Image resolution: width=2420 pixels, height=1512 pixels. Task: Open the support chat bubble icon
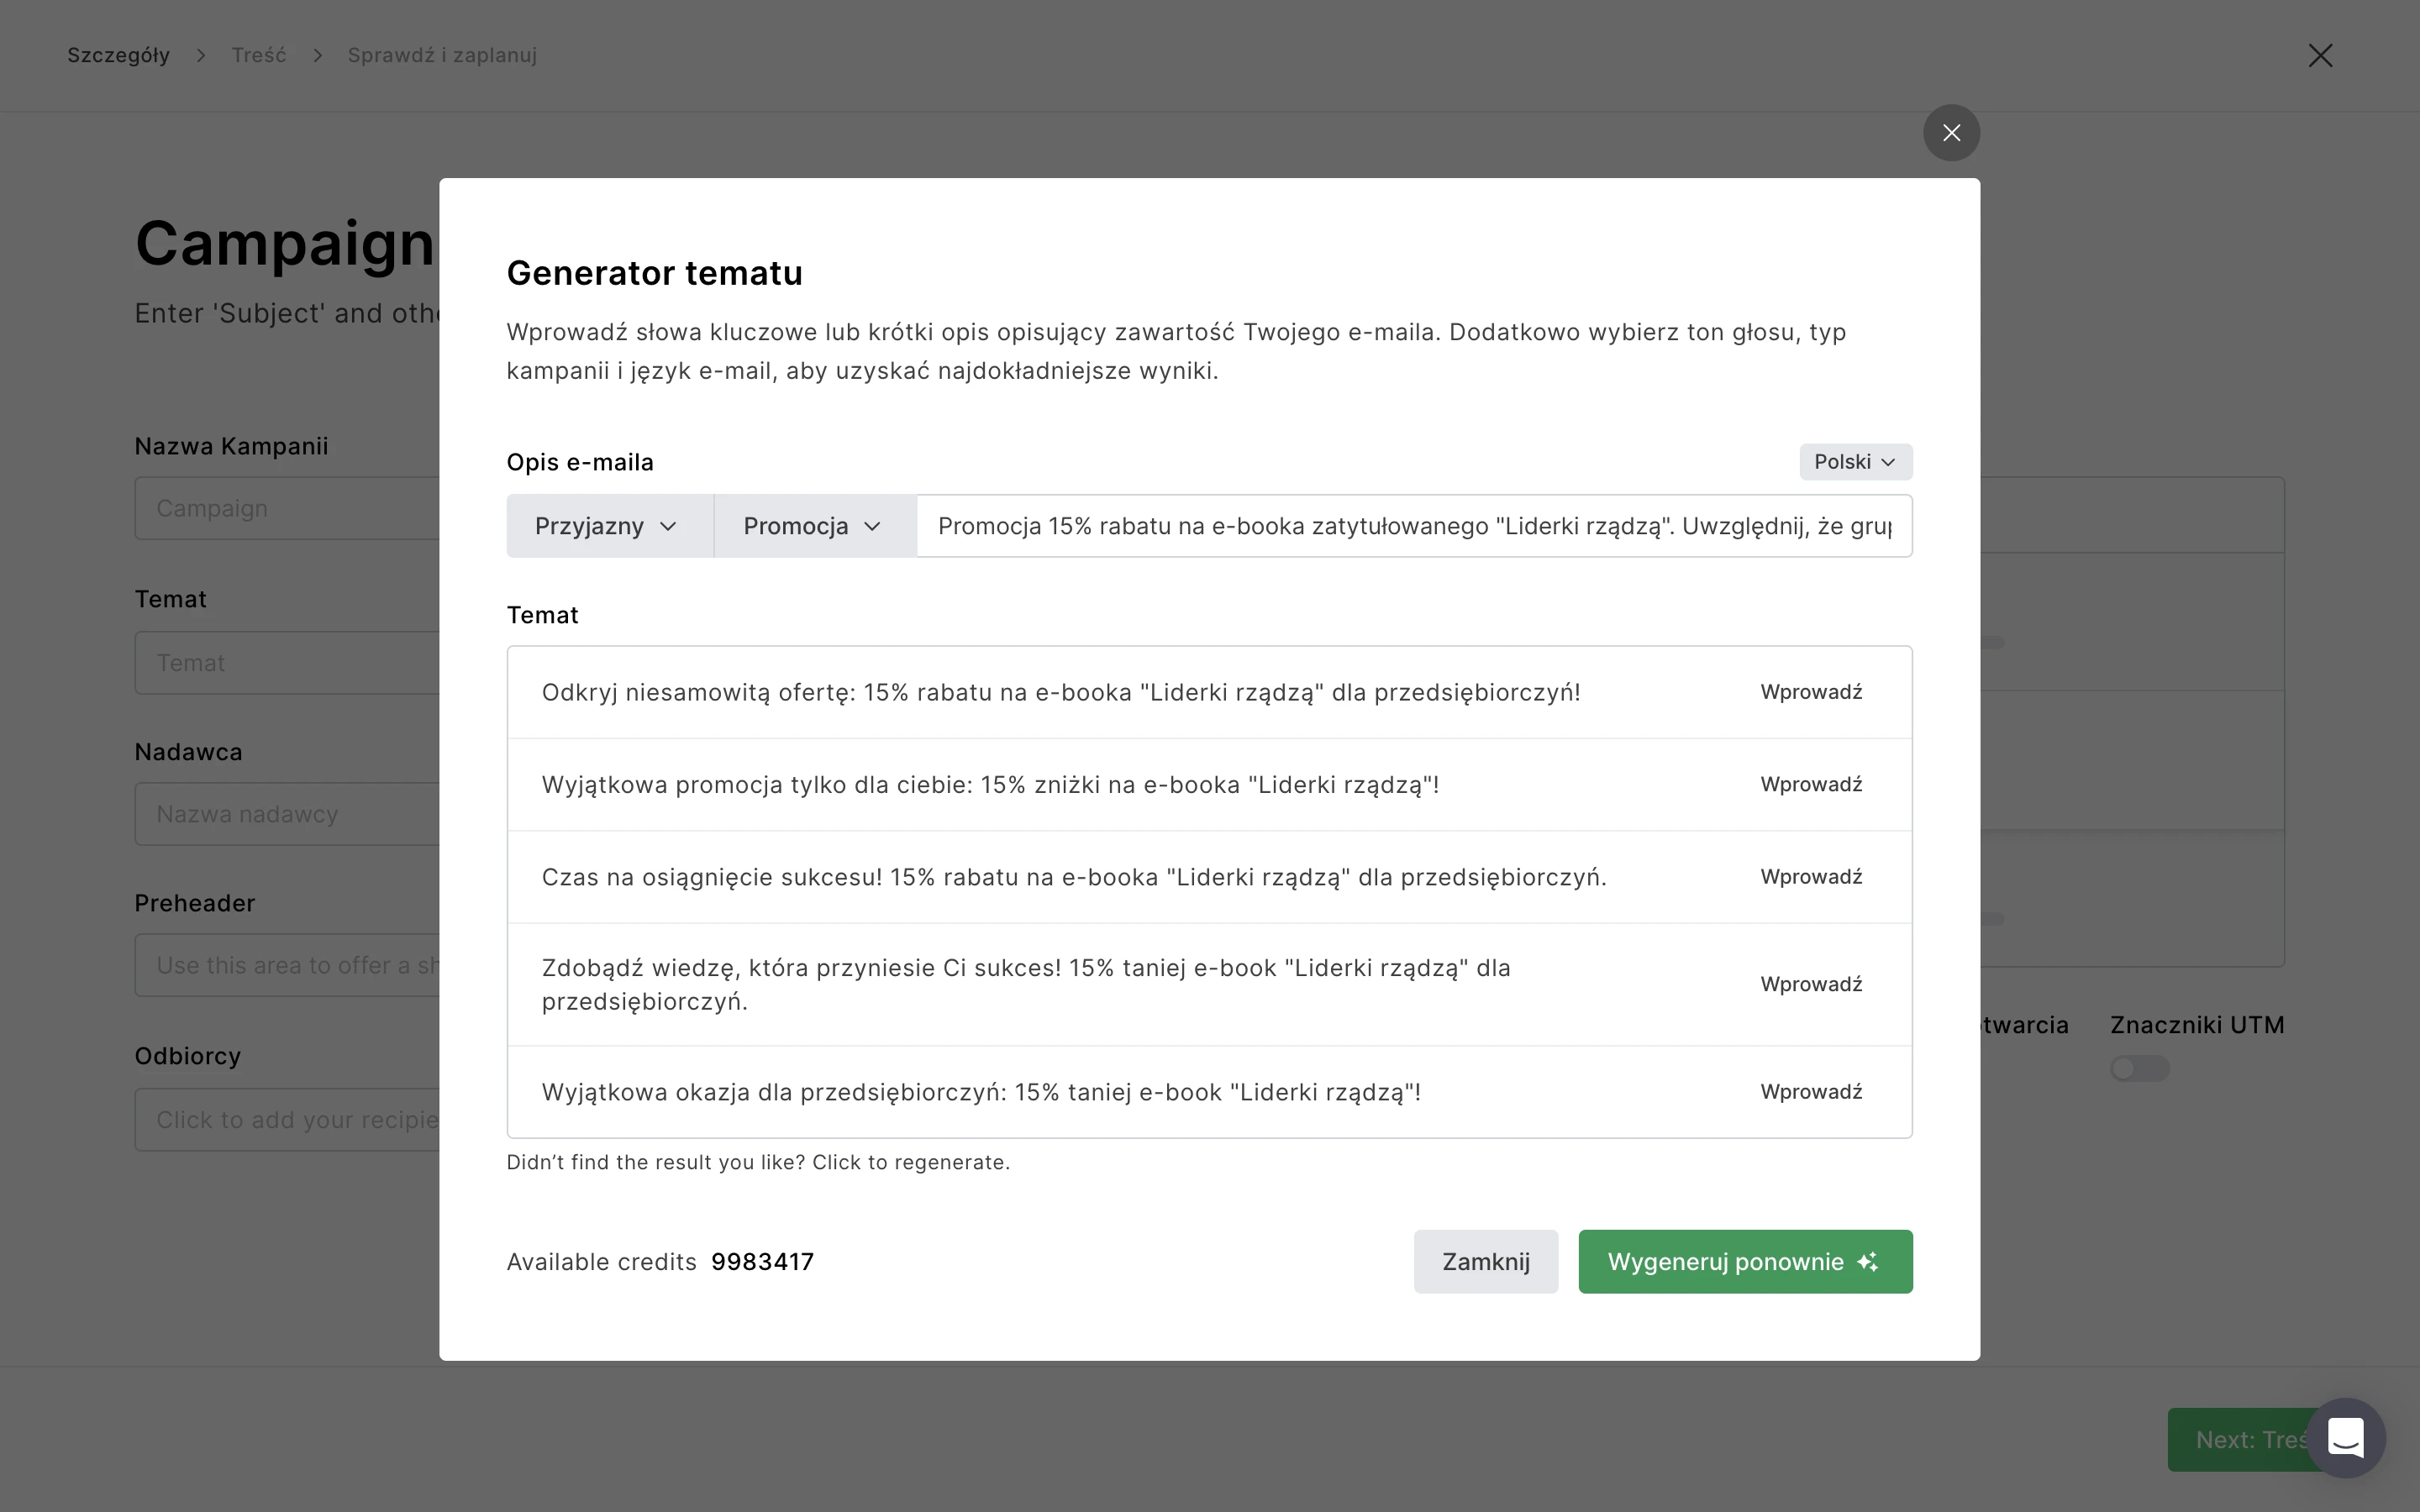pos(2345,1438)
